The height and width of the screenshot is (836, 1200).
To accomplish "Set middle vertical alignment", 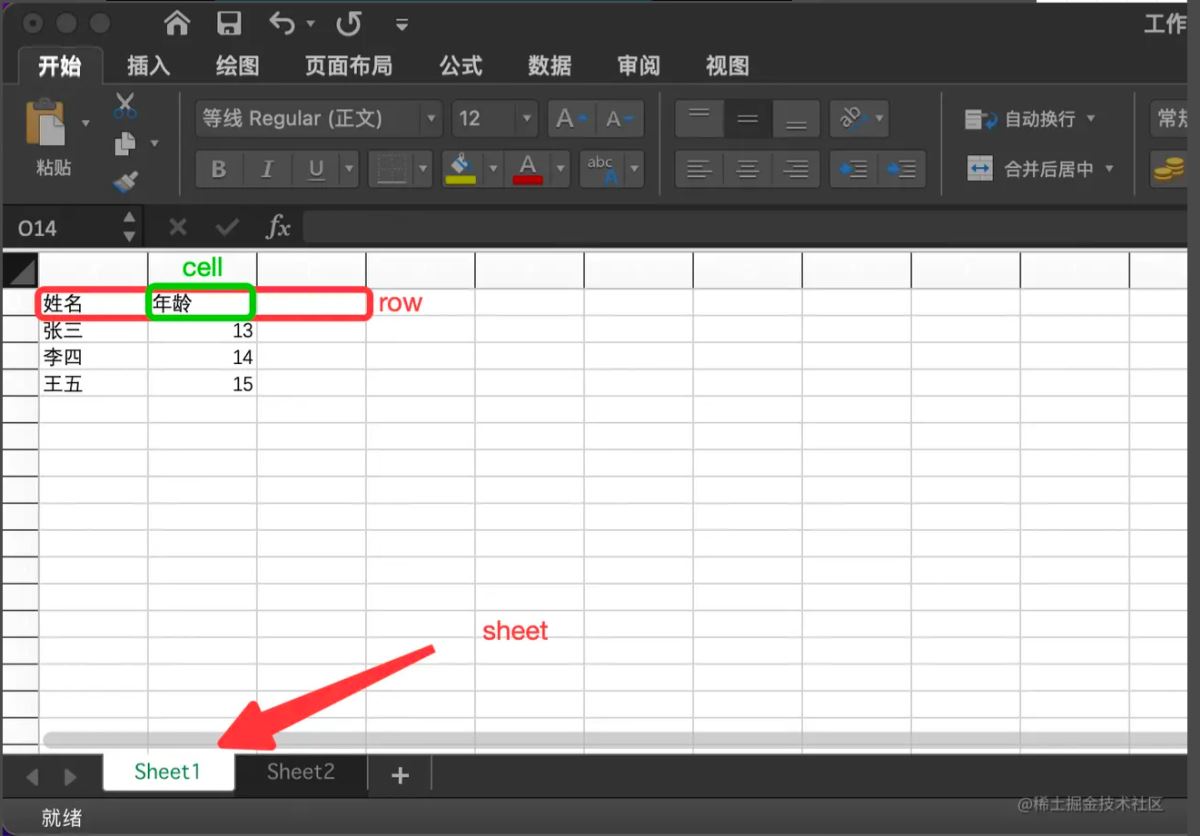I will coord(748,119).
